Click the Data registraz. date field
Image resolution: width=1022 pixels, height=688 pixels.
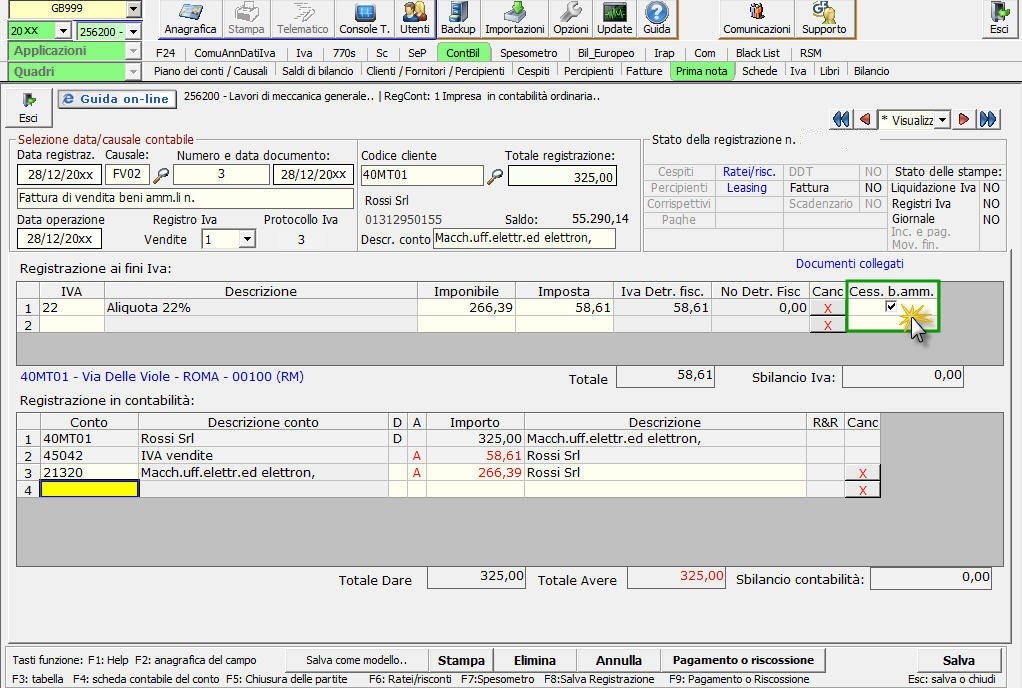coord(59,175)
